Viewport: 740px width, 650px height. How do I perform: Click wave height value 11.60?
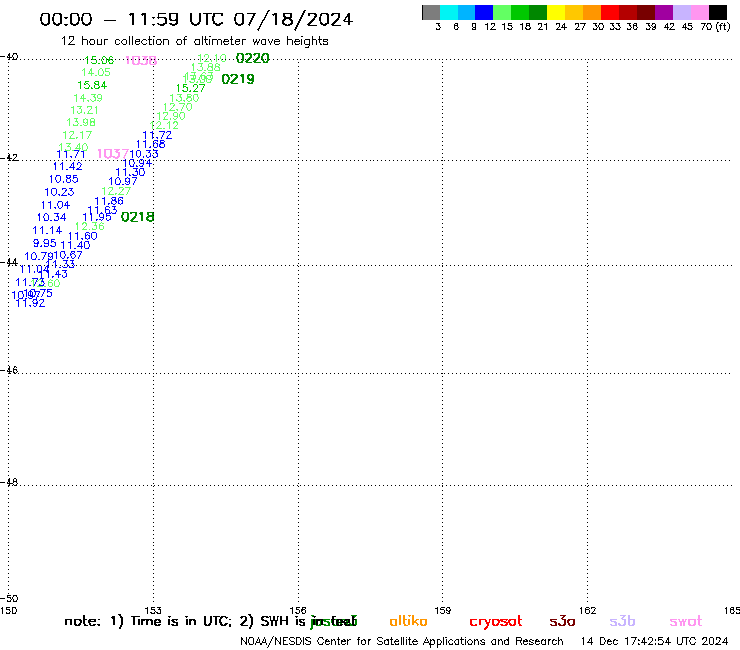click(83, 236)
